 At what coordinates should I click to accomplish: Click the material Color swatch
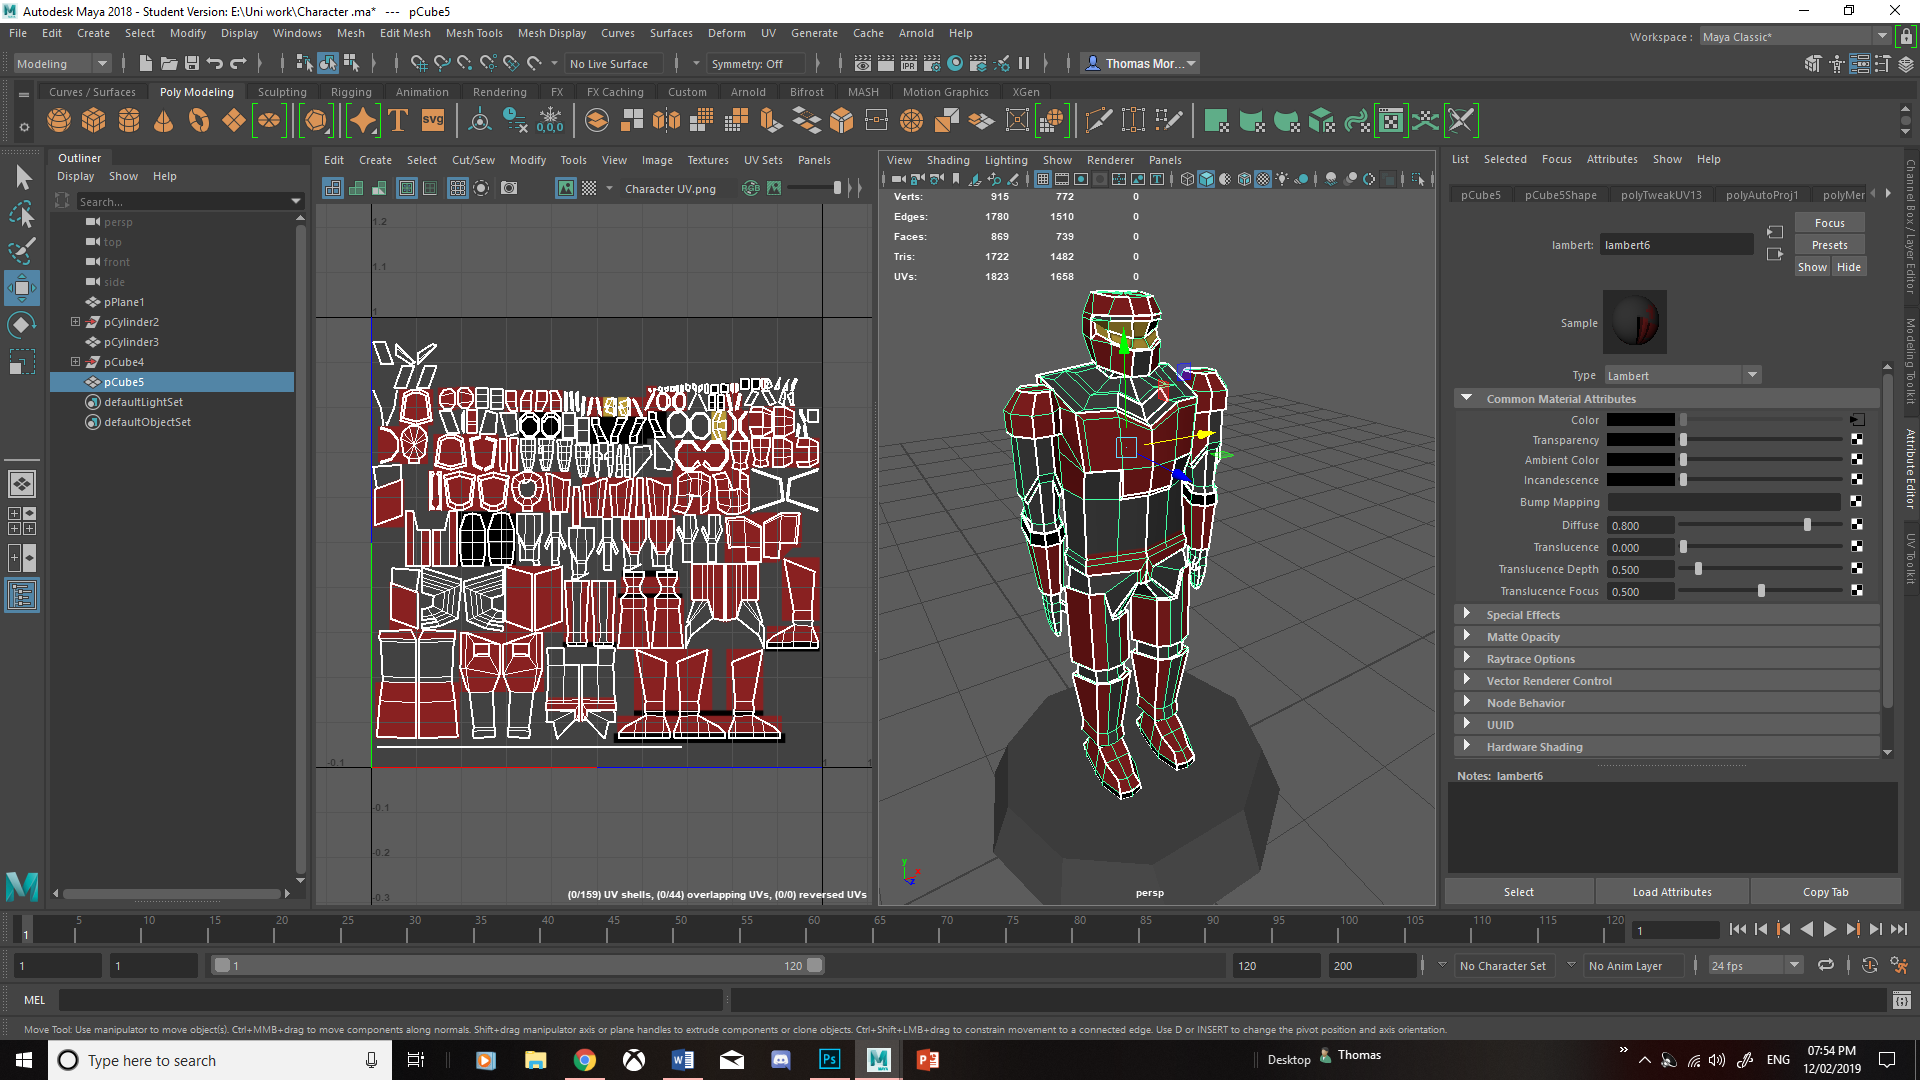tap(1640, 420)
